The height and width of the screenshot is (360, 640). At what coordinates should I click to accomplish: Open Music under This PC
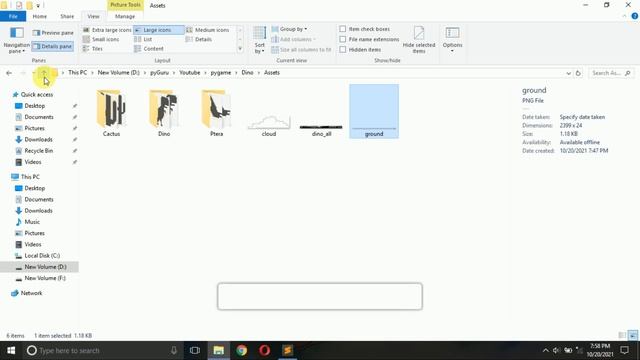point(32,222)
